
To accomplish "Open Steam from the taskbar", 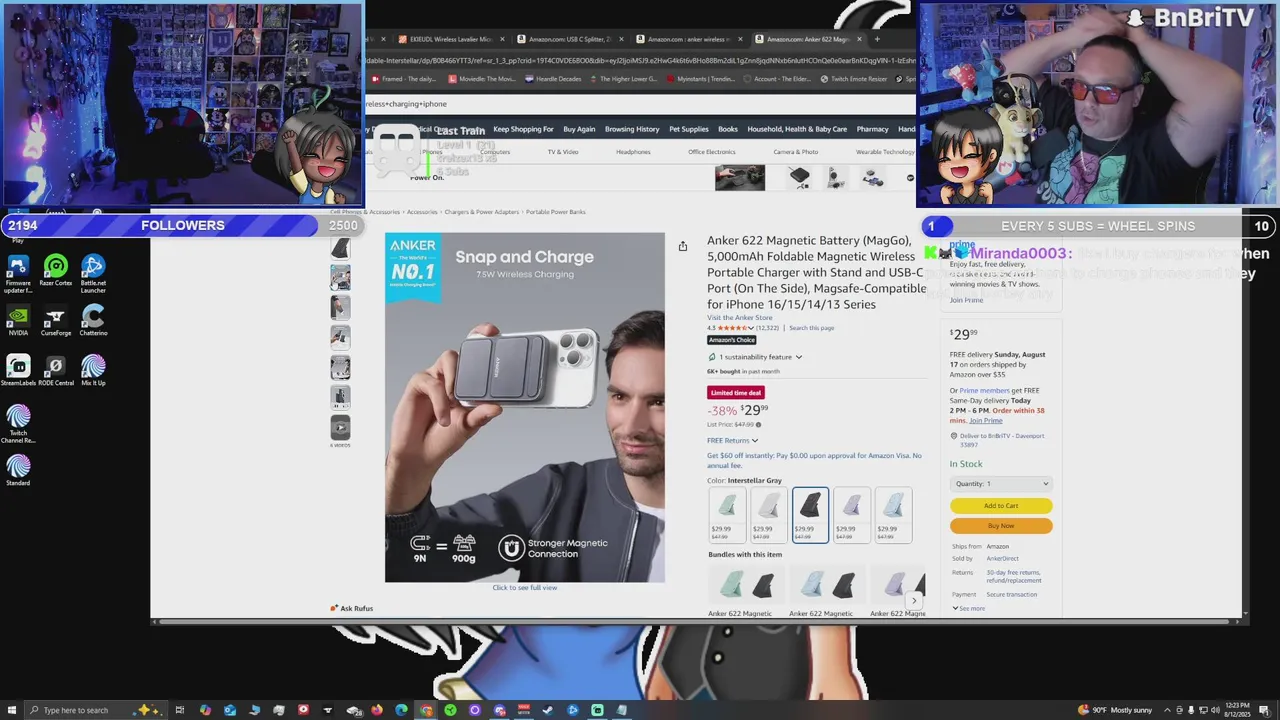I will [x=548, y=710].
